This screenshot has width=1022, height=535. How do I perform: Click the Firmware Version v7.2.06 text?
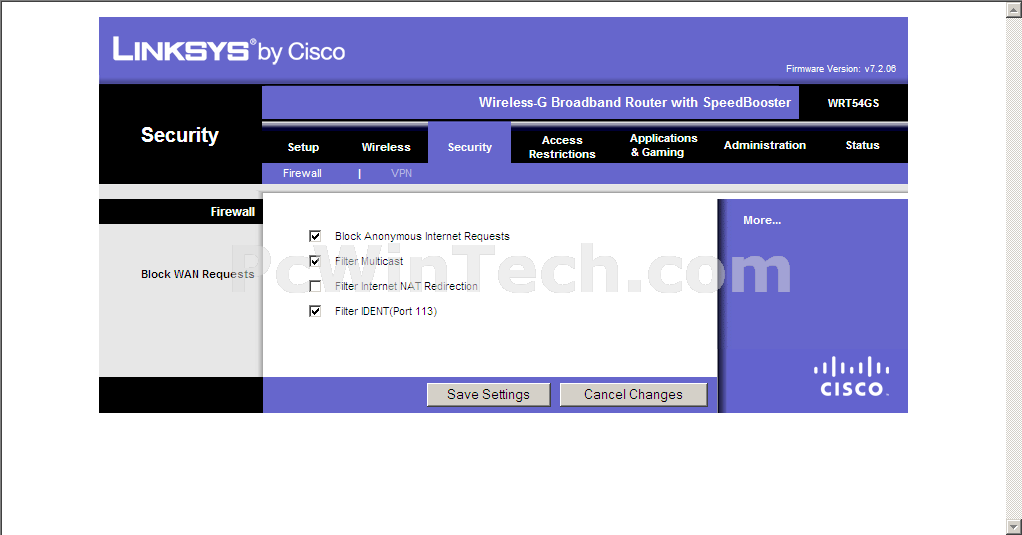click(x=841, y=68)
